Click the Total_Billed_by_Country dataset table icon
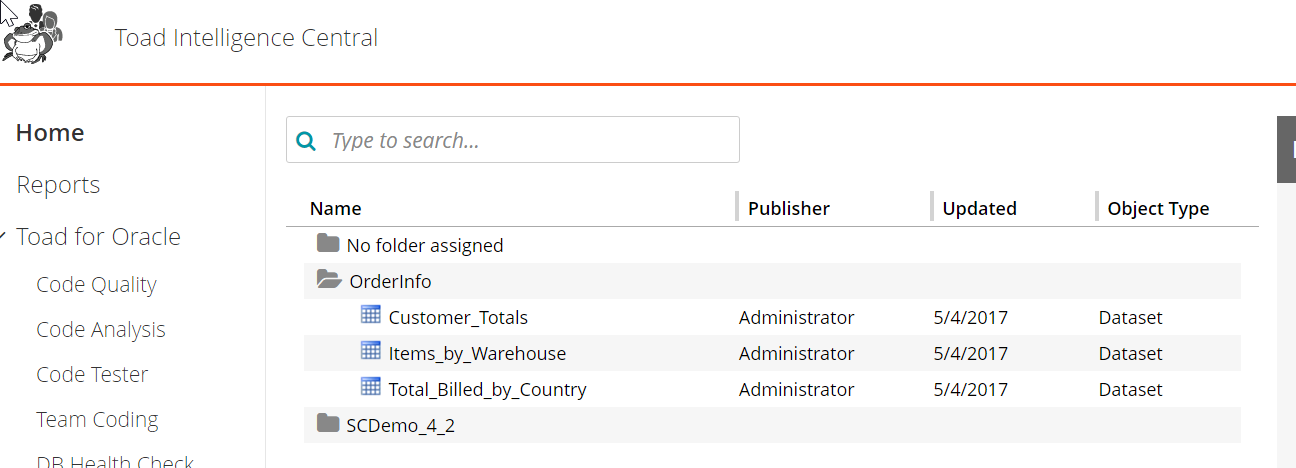The image size is (1296, 468). [x=370, y=387]
